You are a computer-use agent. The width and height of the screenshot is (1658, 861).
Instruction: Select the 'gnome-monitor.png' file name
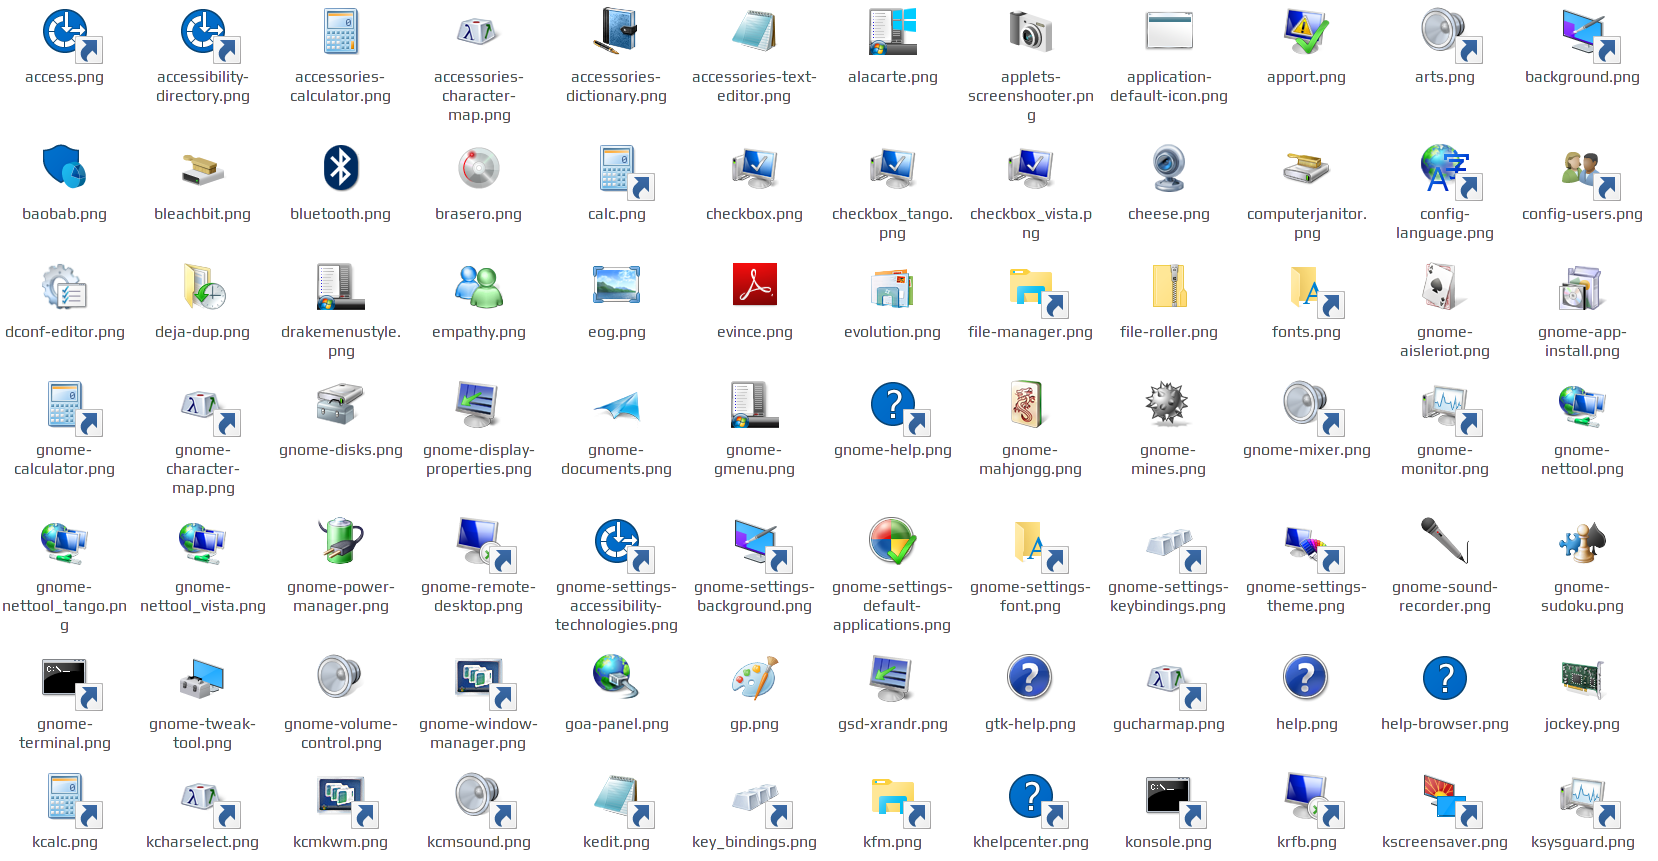tap(1444, 459)
